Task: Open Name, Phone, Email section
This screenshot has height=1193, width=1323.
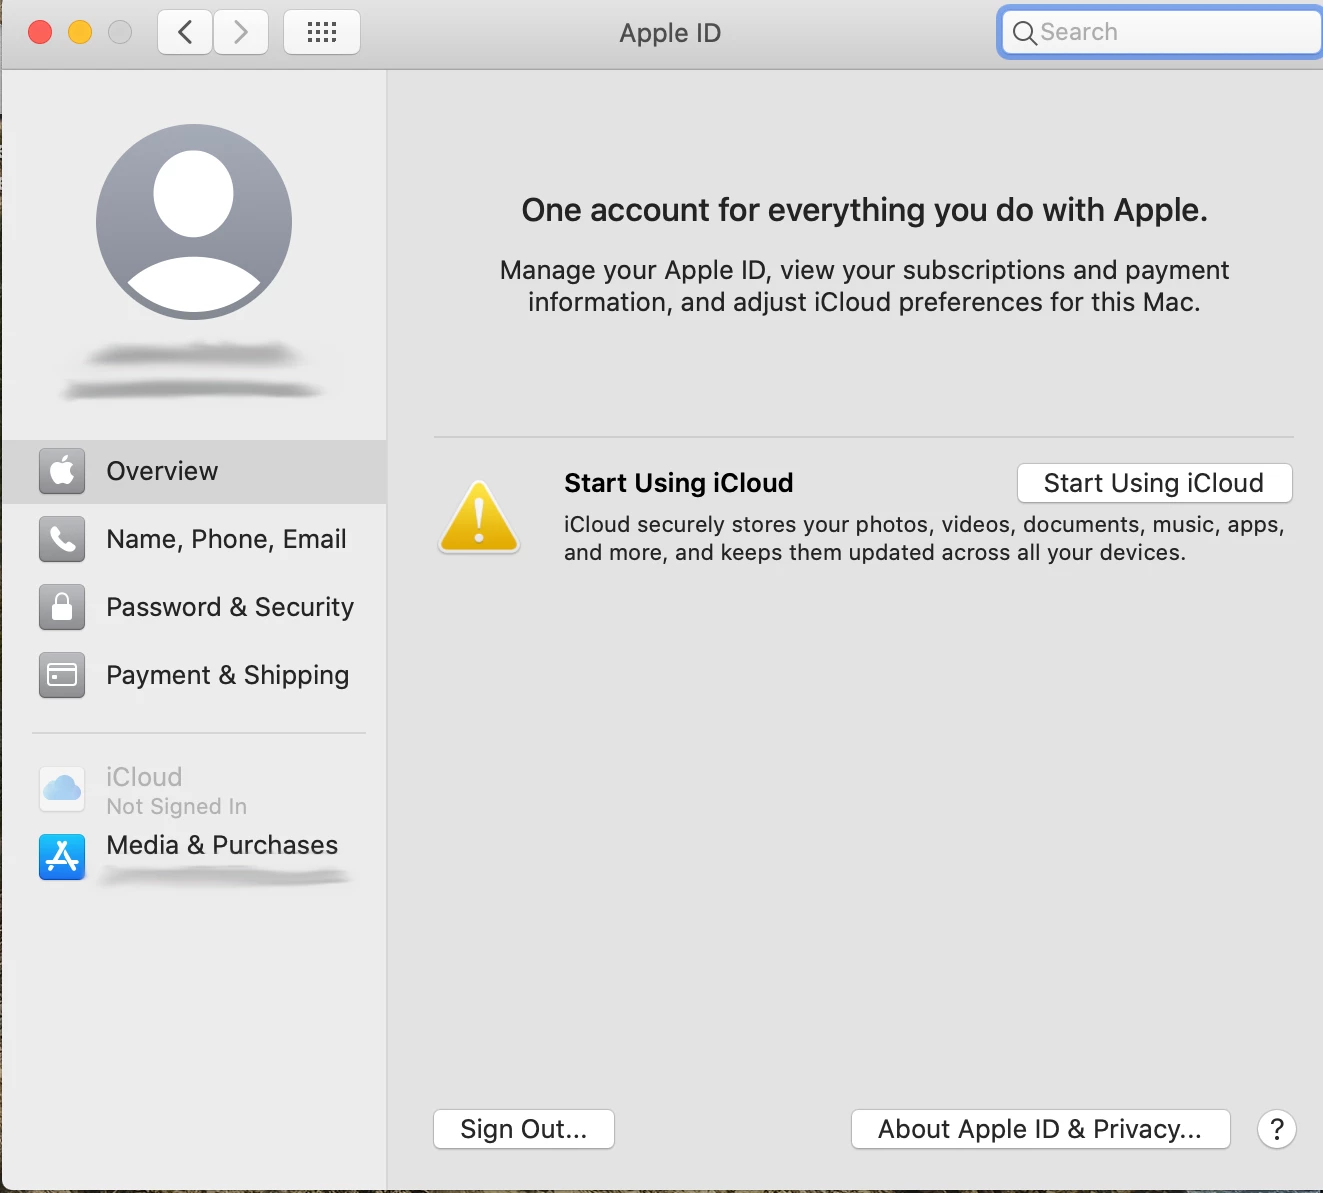Action: [194, 540]
